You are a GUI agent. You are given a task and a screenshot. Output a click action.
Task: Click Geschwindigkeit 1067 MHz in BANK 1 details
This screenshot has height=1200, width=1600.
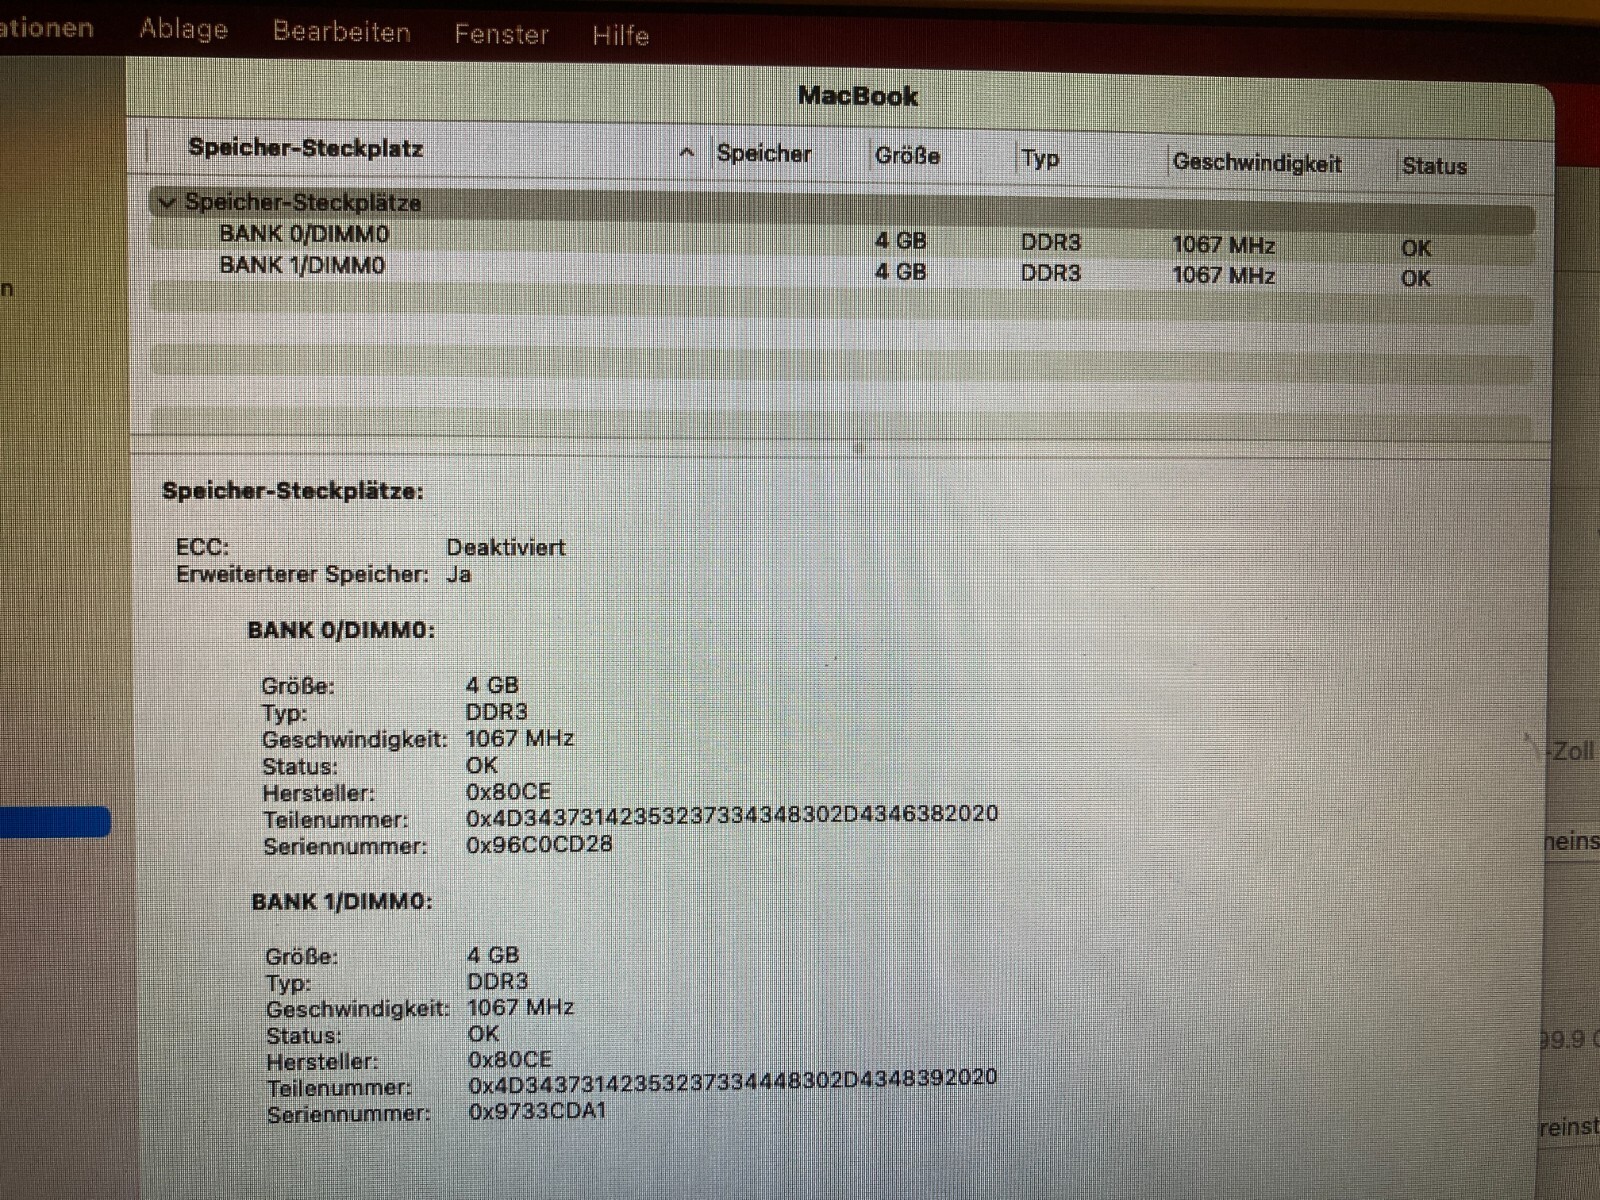point(520,1007)
